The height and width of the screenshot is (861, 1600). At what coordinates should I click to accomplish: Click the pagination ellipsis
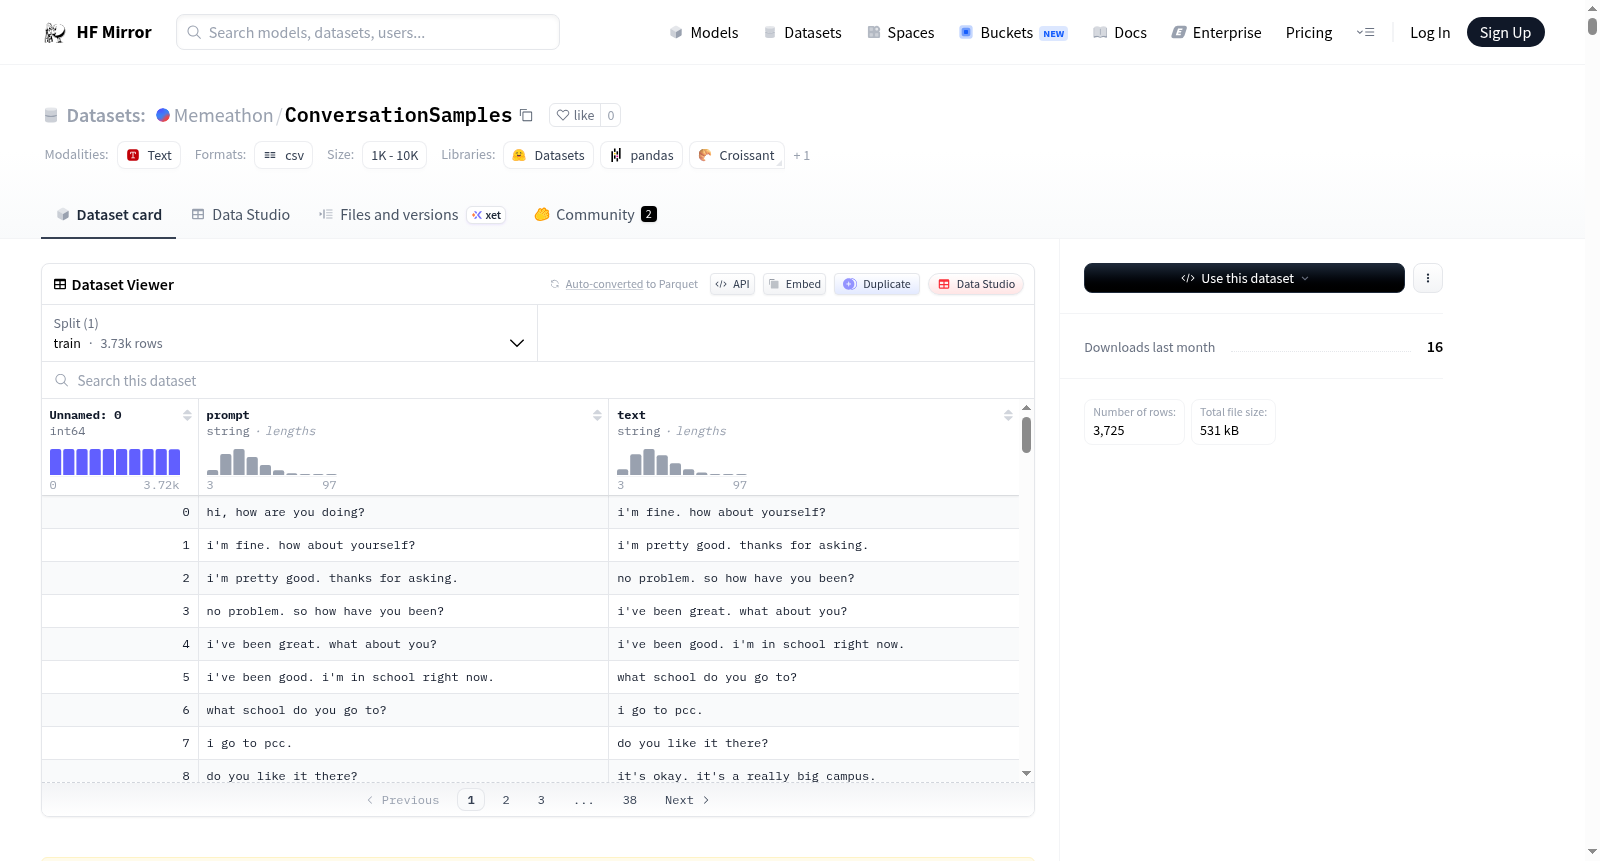[x=584, y=800]
